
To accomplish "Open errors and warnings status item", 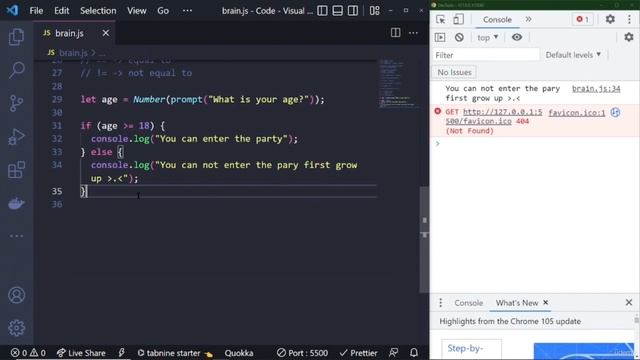I will pos(28,353).
